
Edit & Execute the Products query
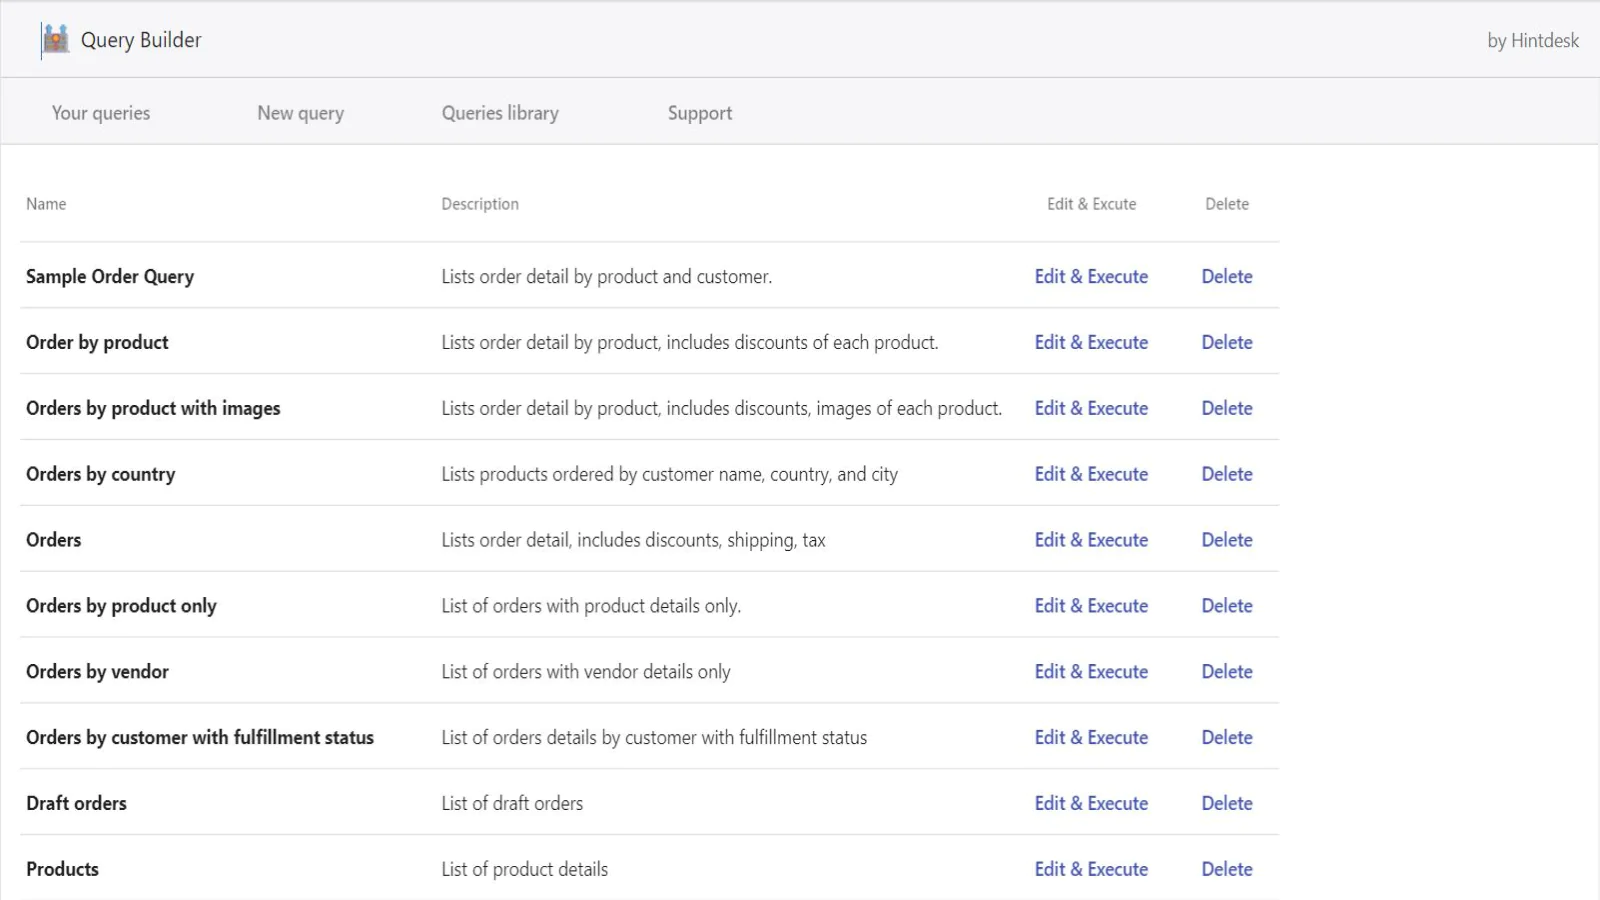(x=1090, y=868)
